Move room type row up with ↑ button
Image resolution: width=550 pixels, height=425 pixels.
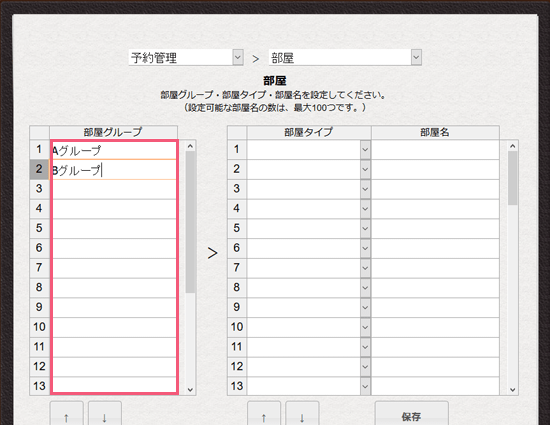click(264, 414)
